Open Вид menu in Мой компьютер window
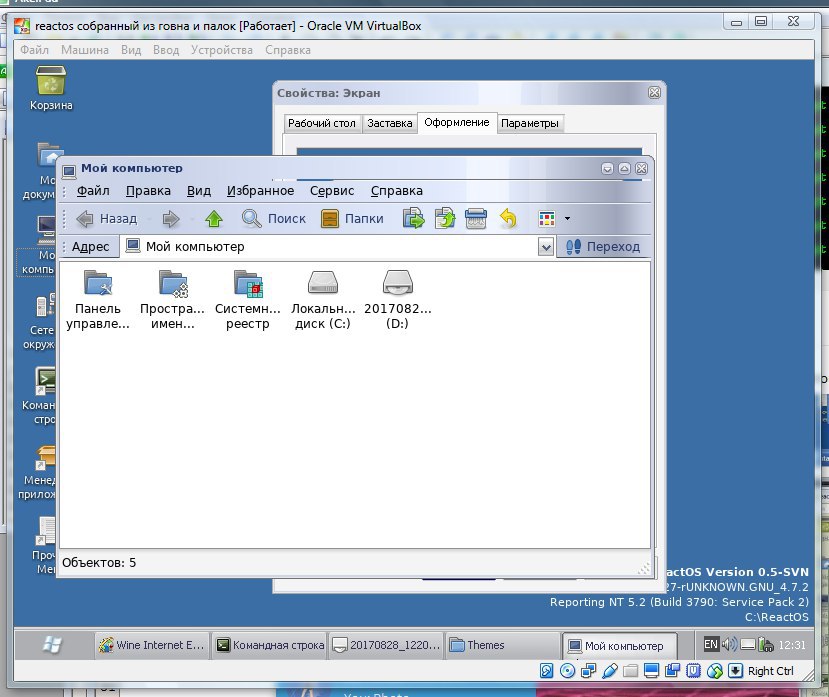The width and height of the screenshot is (829, 697). [x=199, y=191]
